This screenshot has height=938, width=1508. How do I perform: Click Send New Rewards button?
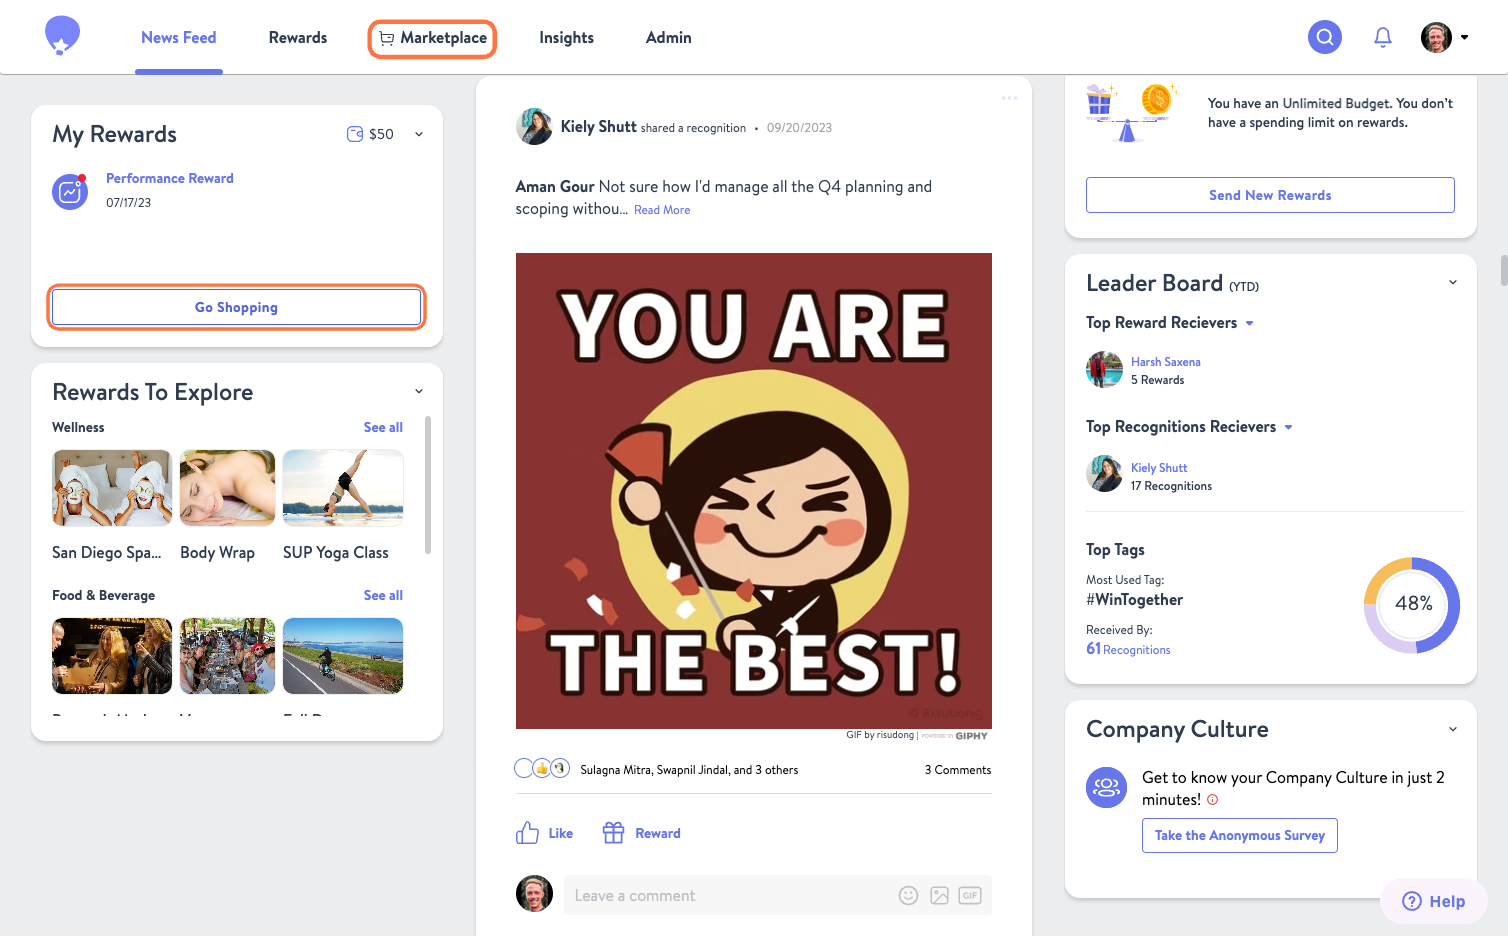tap(1270, 195)
